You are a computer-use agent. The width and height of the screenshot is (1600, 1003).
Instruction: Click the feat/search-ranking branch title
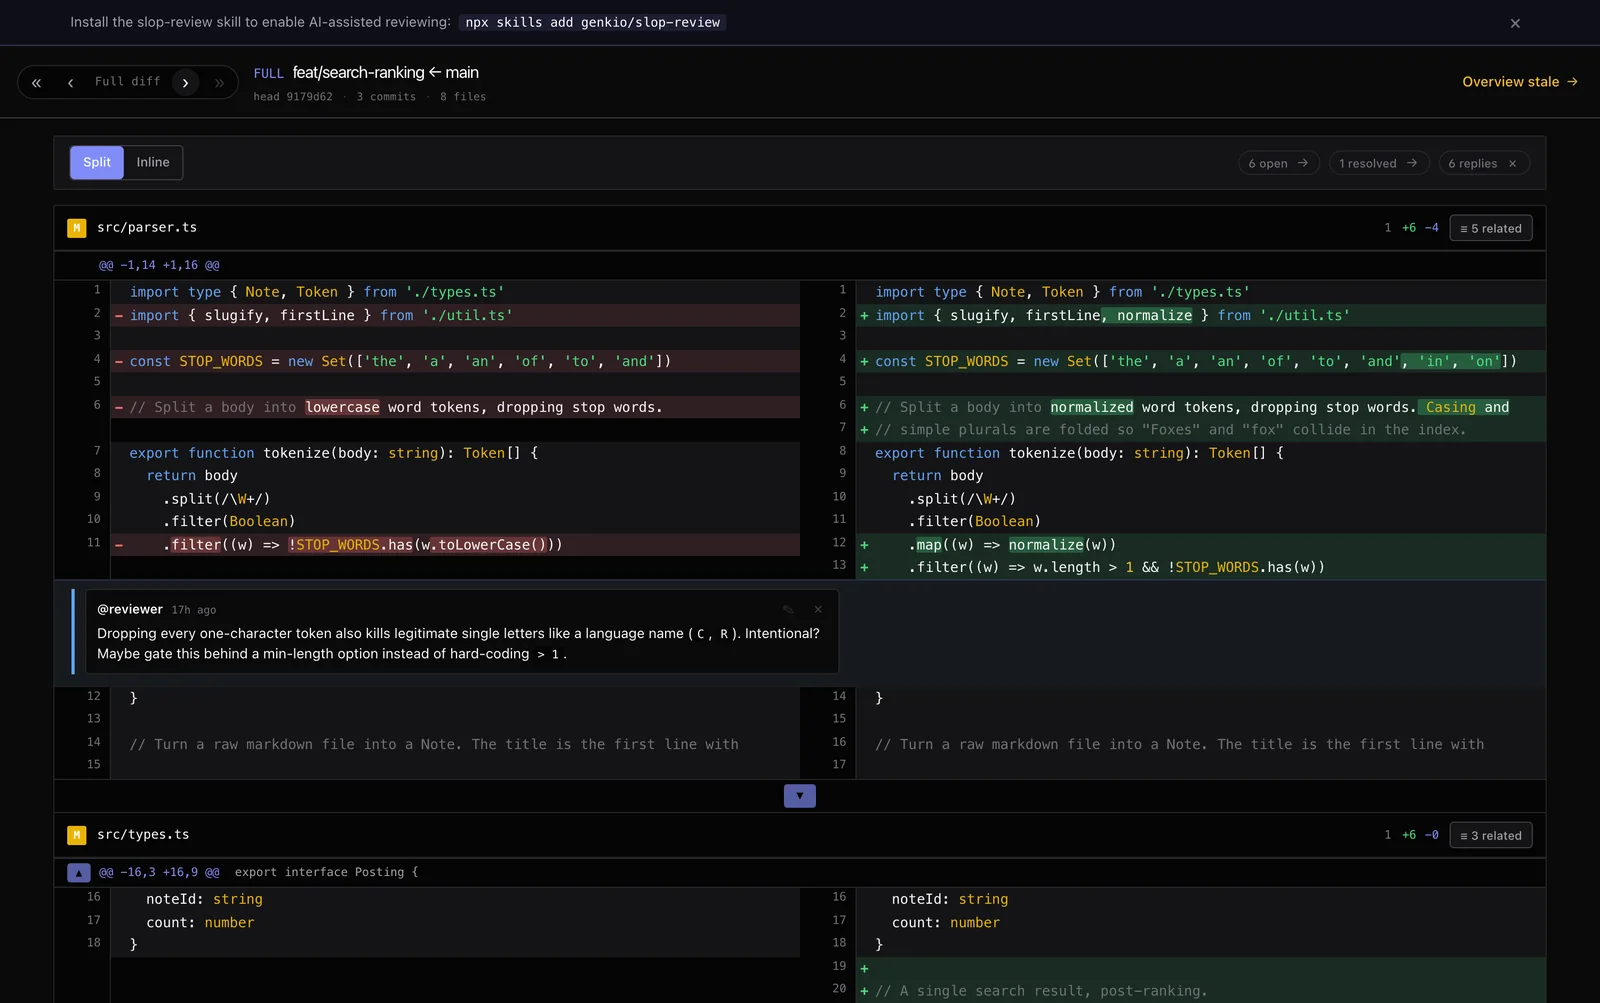pos(386,72)
